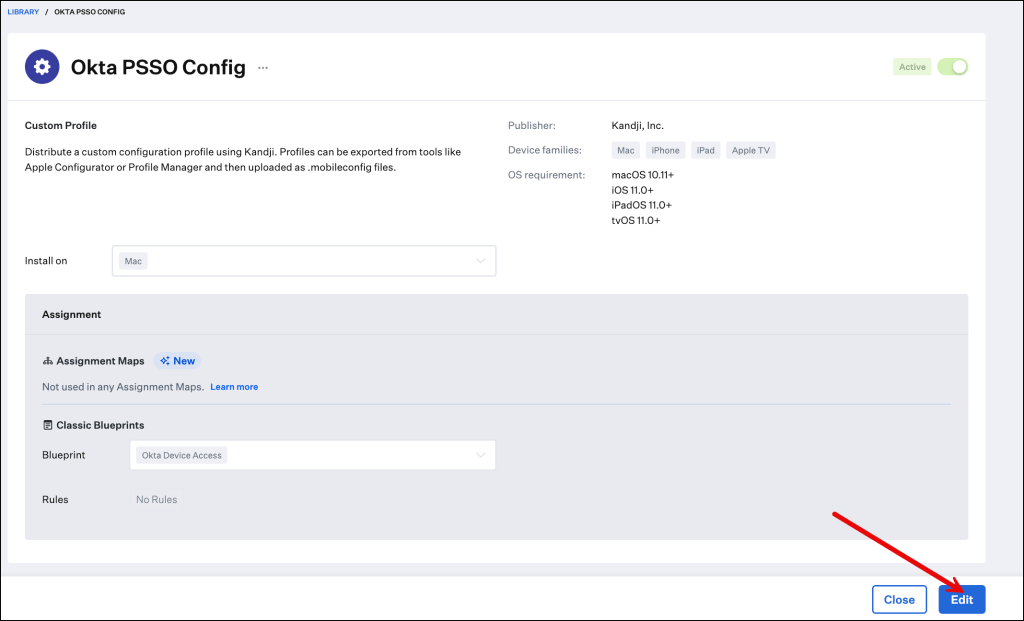Screen dimensions: 1024x621
Task: Click the Close button
Action: pos(899,599)
